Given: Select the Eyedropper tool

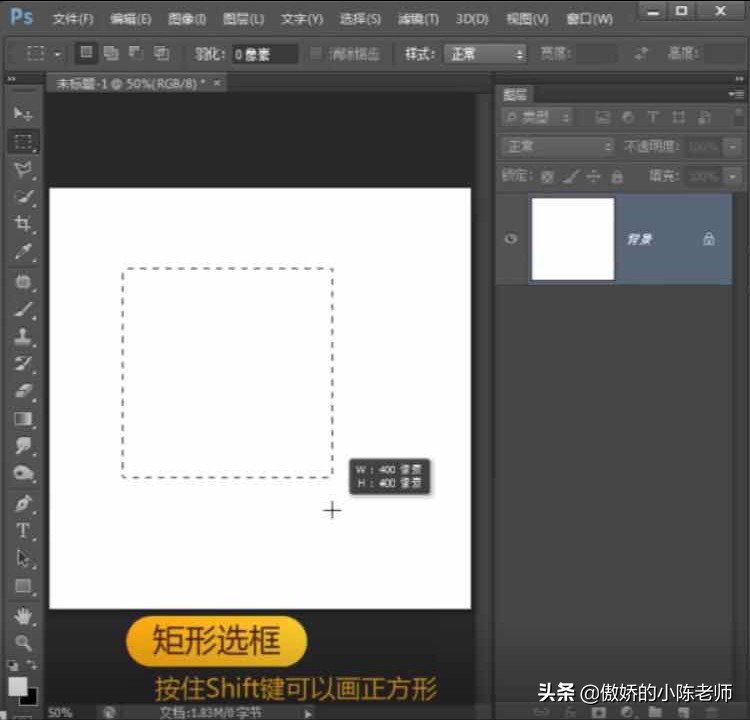Looking at the screenshot, I should [x=22, y=251].
